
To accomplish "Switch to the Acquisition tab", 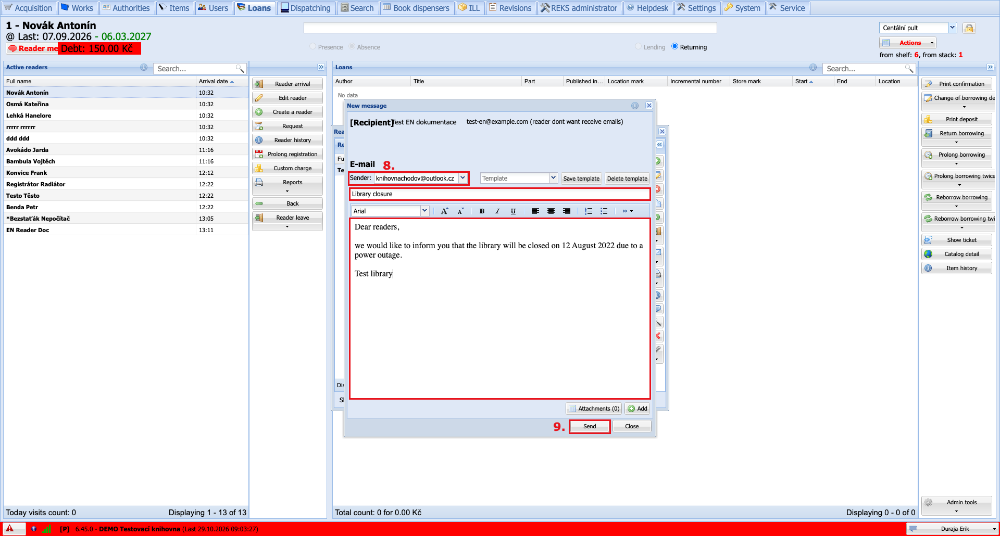I will 28,8.
